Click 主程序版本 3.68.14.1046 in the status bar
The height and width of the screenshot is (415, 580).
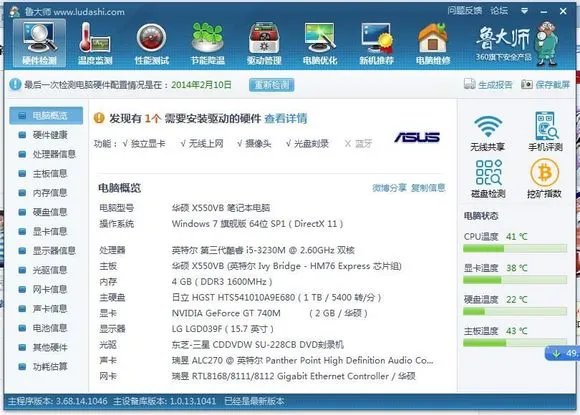[58, 401]
